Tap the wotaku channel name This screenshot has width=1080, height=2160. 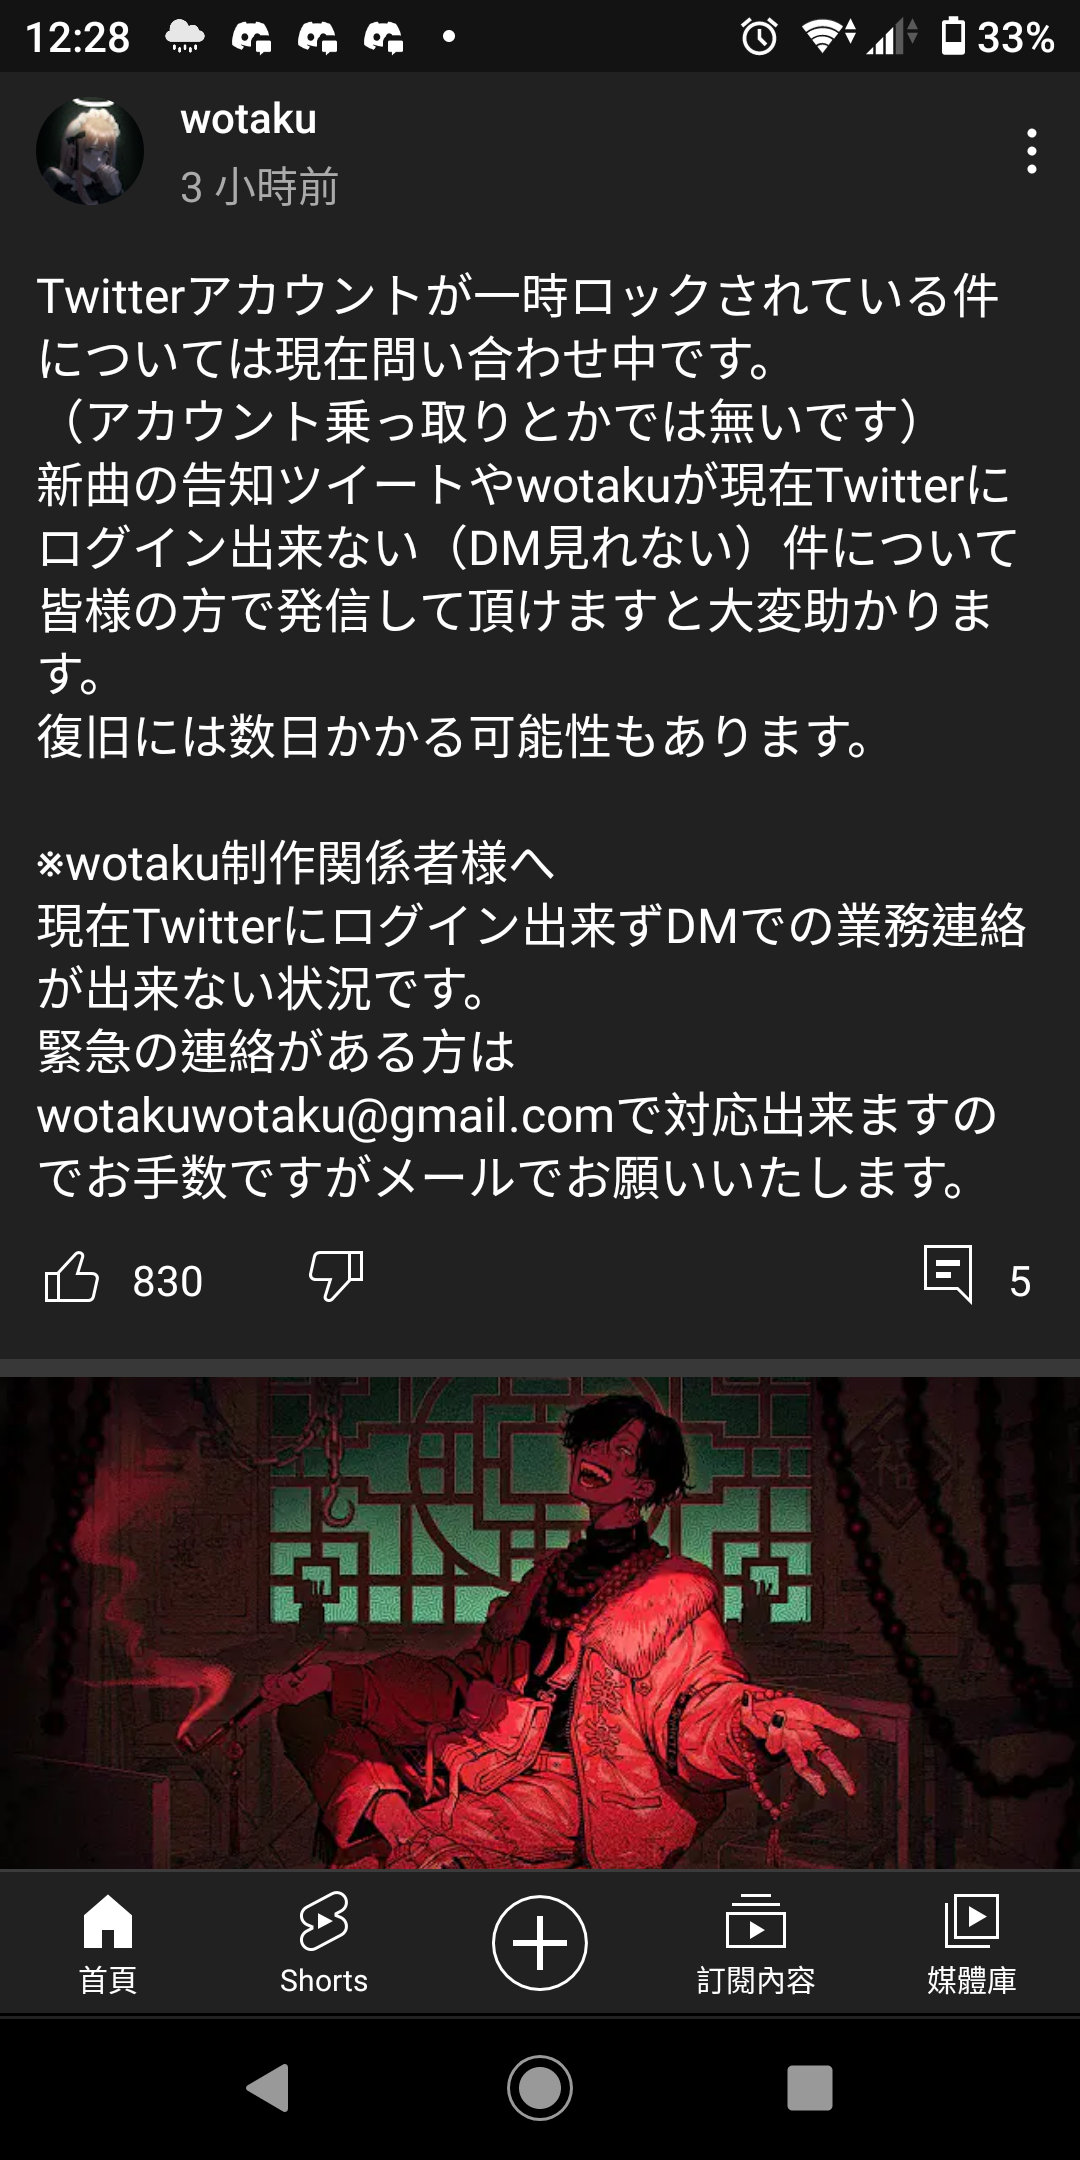click(248, 120)
